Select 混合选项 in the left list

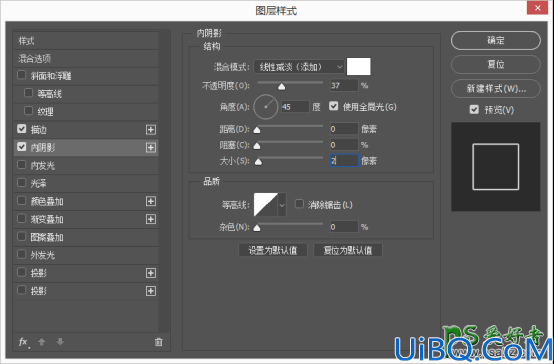(86, 59)
